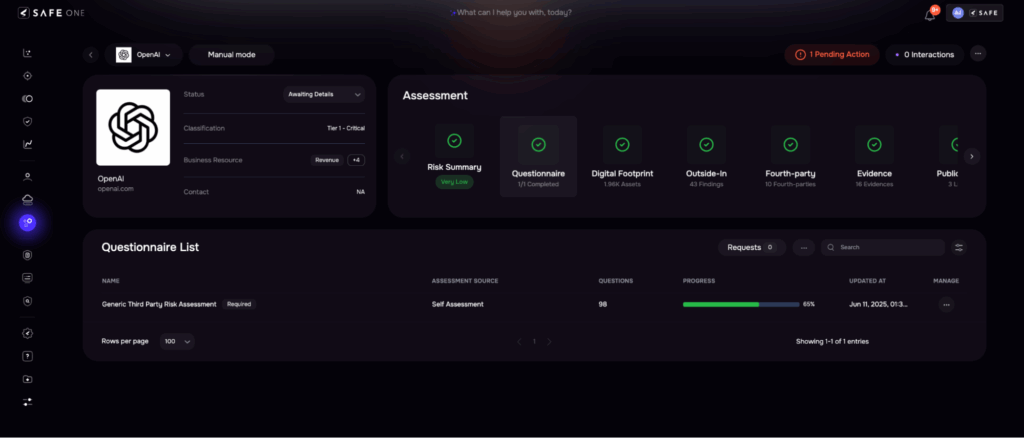This screenshot has width=1024, height=438.
Task: Open the database shield sidebar icon
Action: [x=27, y=255]
